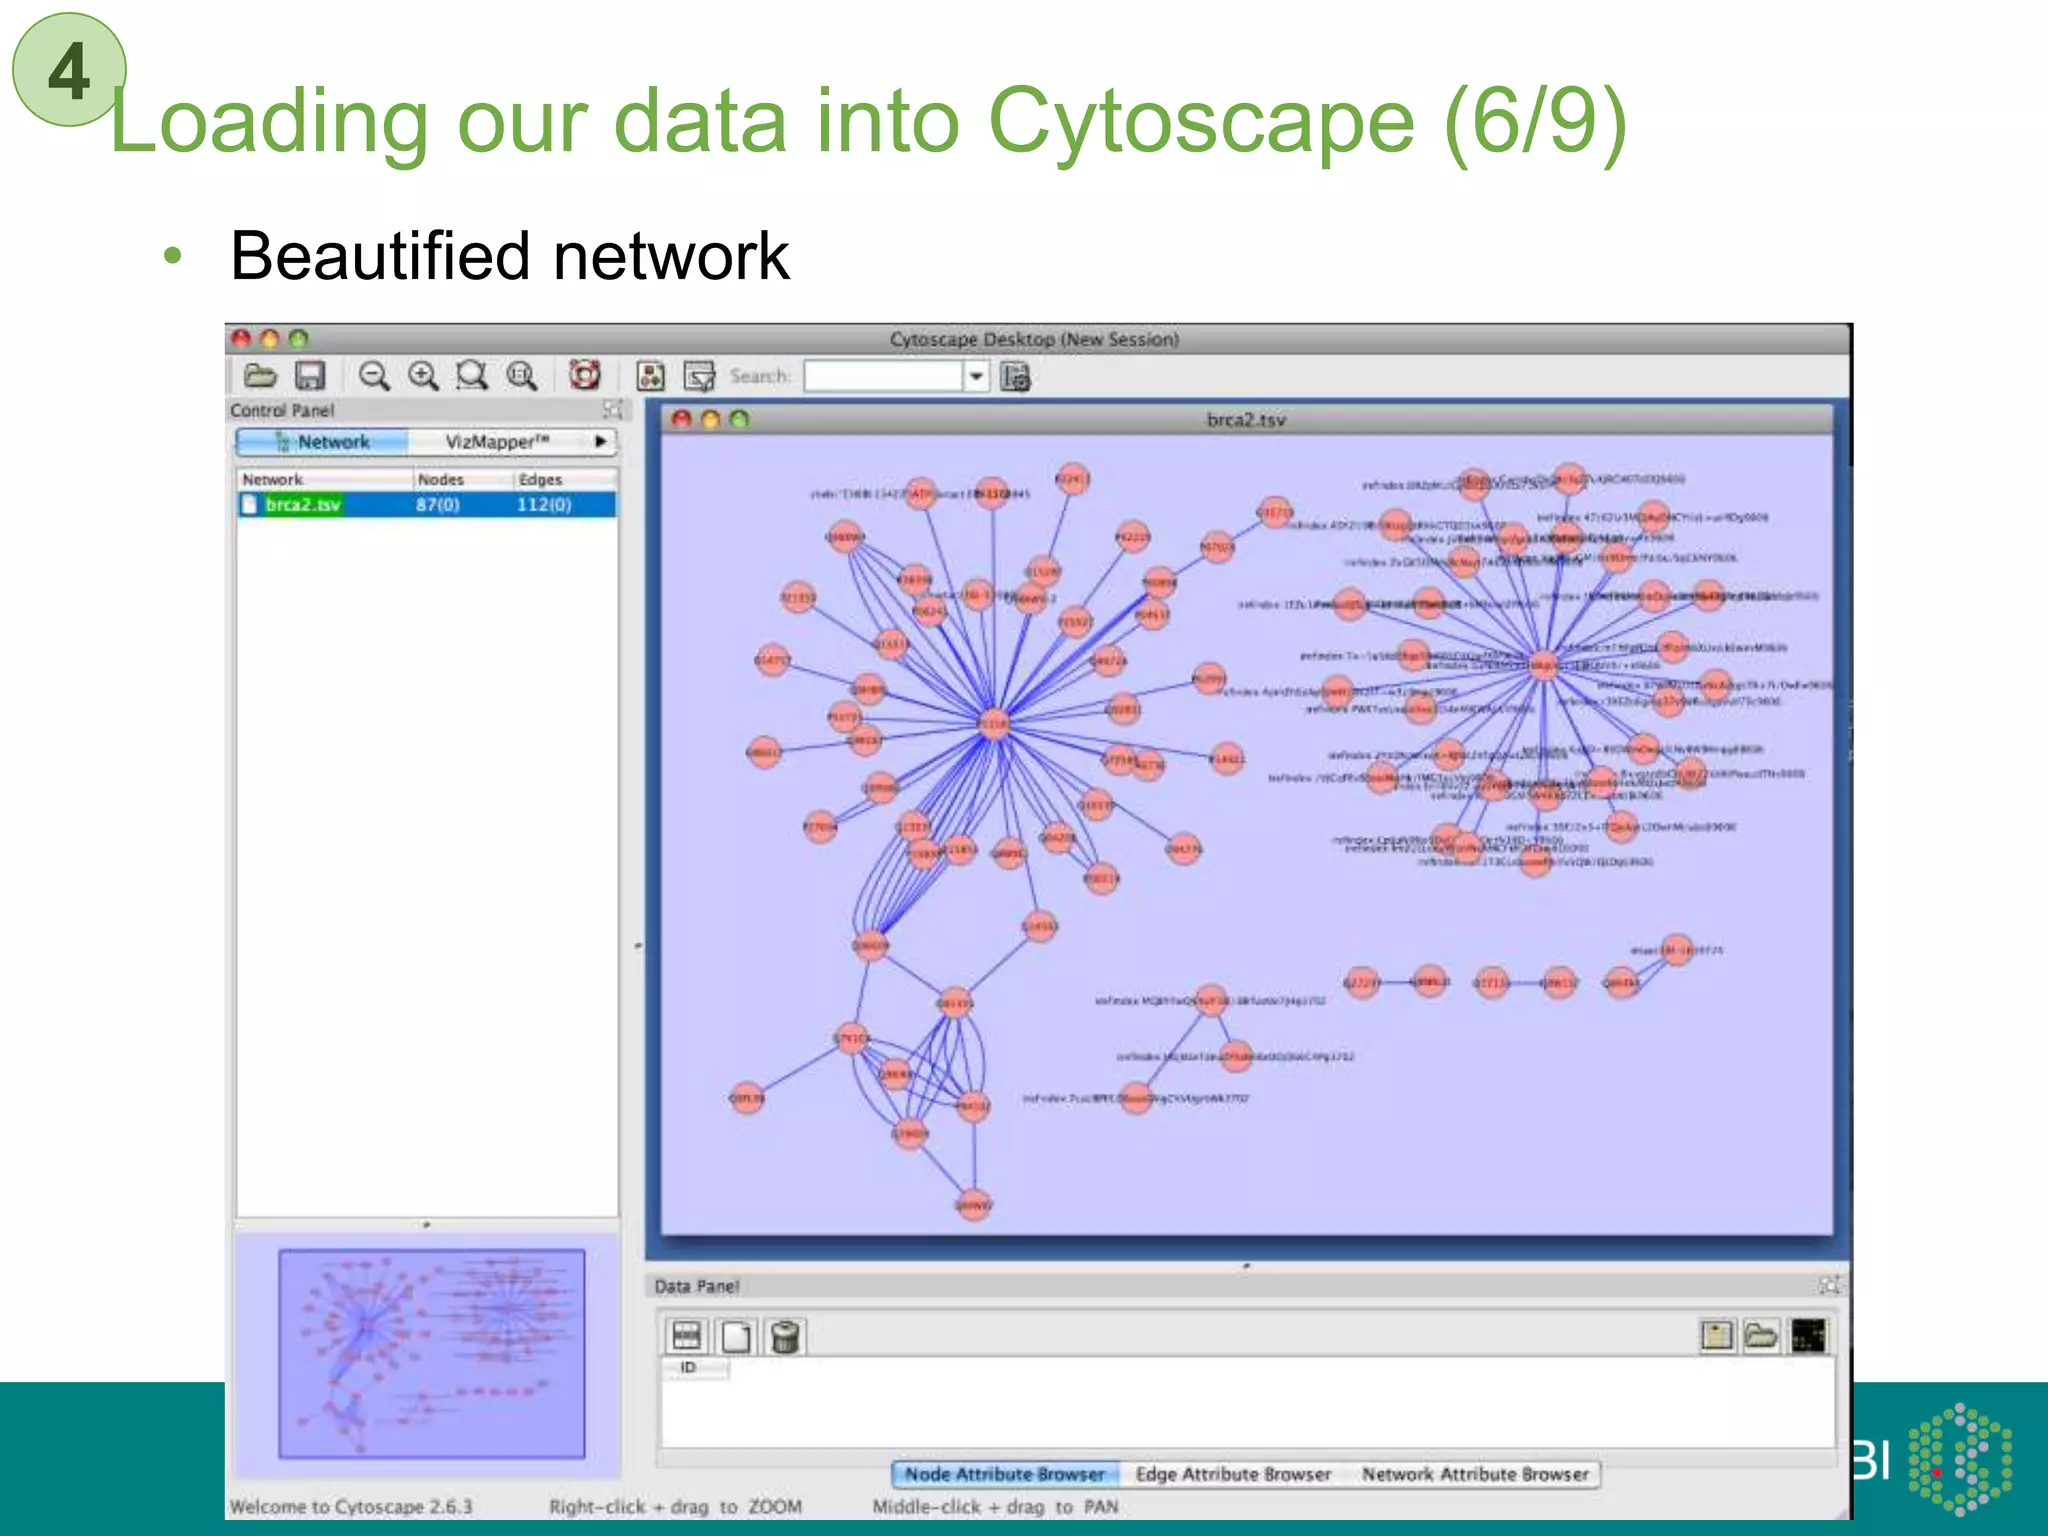The image size is (2048, 1536).
Task: Expand more Control Panel tabs with arrow
Action: (x=601, y=441)
